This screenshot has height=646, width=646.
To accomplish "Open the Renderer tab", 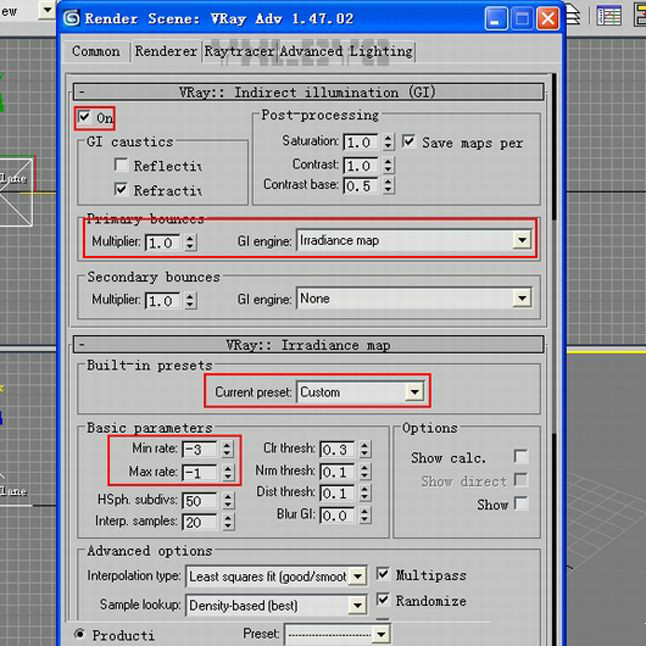I will coord(166,51).
